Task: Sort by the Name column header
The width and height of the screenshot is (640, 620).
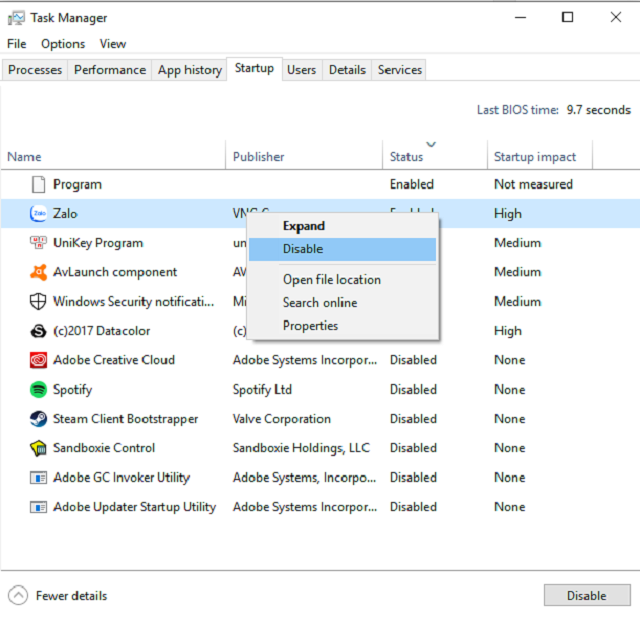Action: tap(113, 156)
